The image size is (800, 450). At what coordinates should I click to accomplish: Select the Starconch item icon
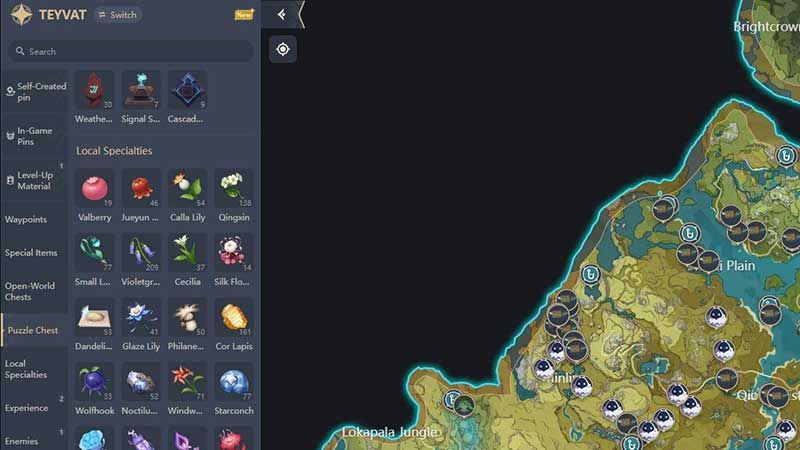[234, 382]
